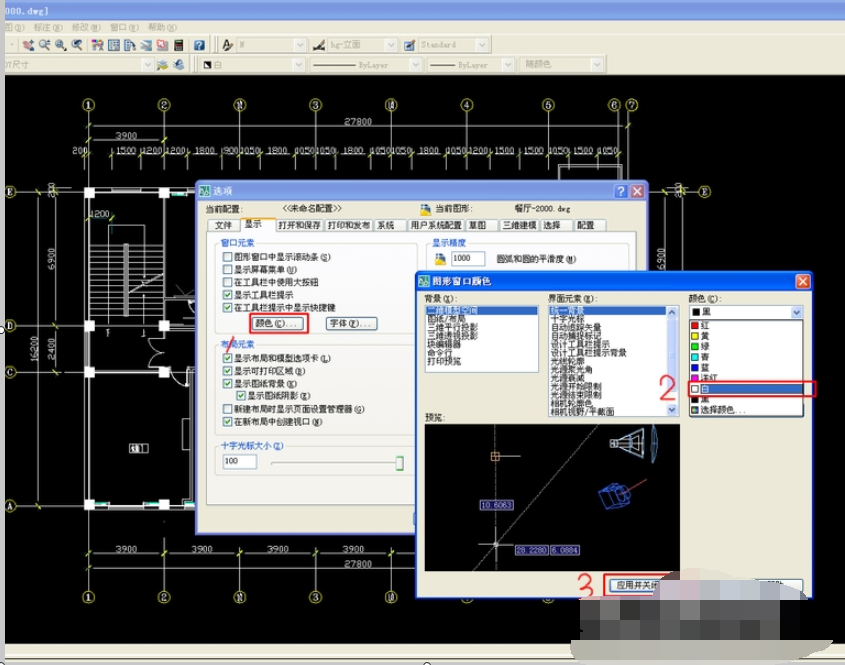Enable 显示屏幕菜单 checkbox
This screenshot has width=845, height=665.
(227, 269)
